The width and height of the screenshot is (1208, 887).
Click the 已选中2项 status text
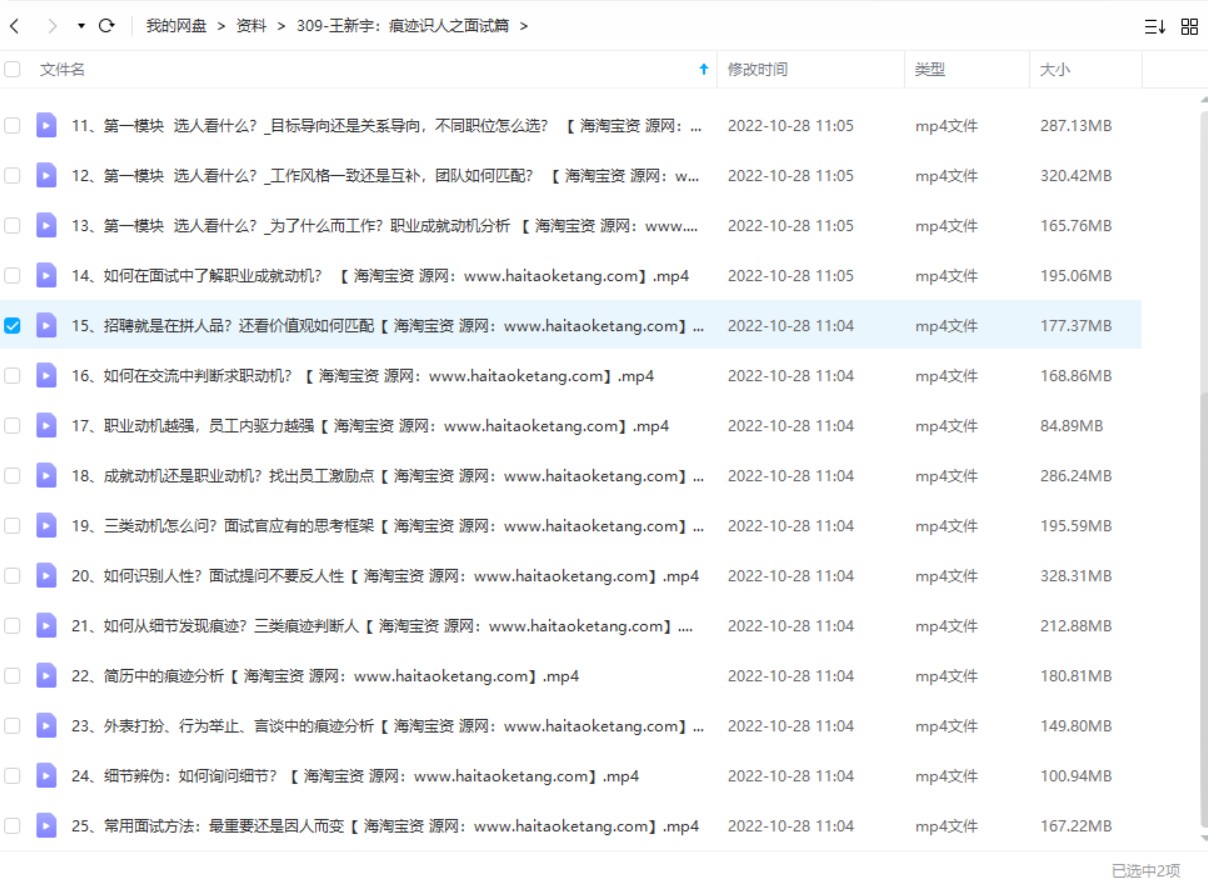point(1146,870)
